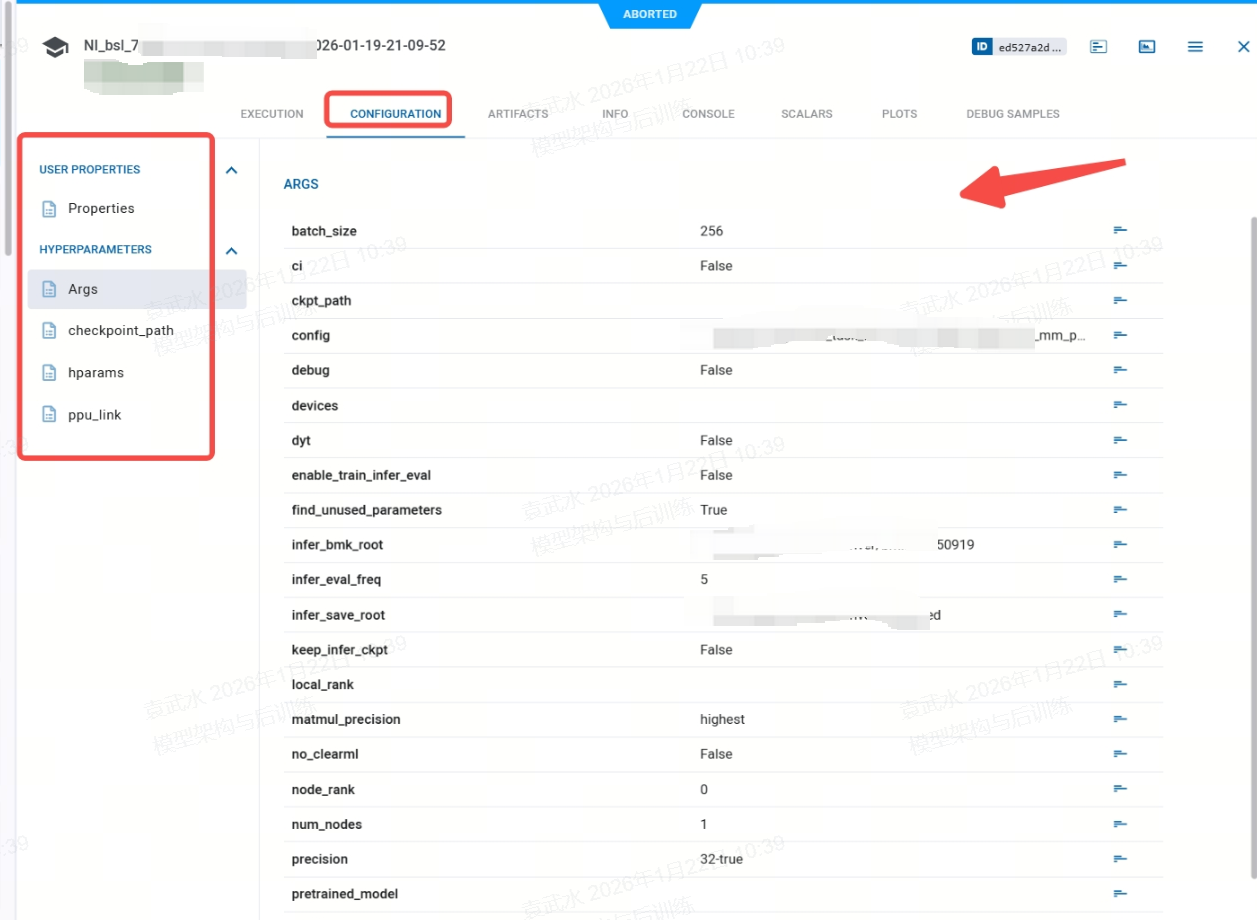Copy the task ID ed527a2d badge
Image resolution: width=1257 pixels, height=920 pixels.
tap(1018, 47)
